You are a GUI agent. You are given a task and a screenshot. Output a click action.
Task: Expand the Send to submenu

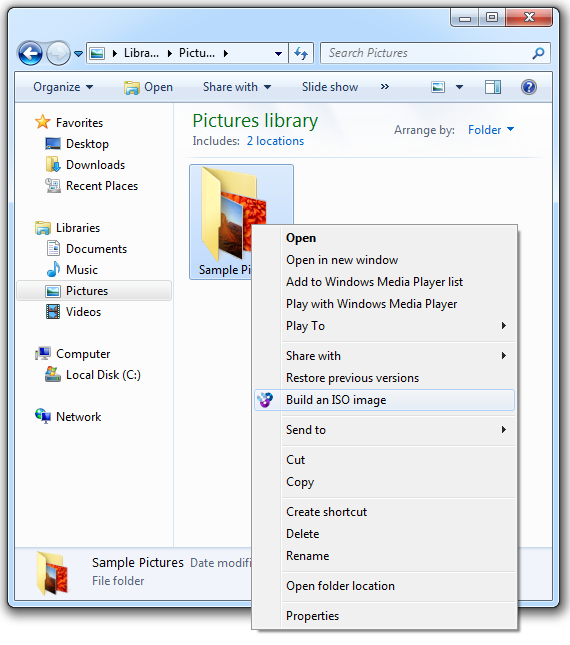tap(385, 430)
